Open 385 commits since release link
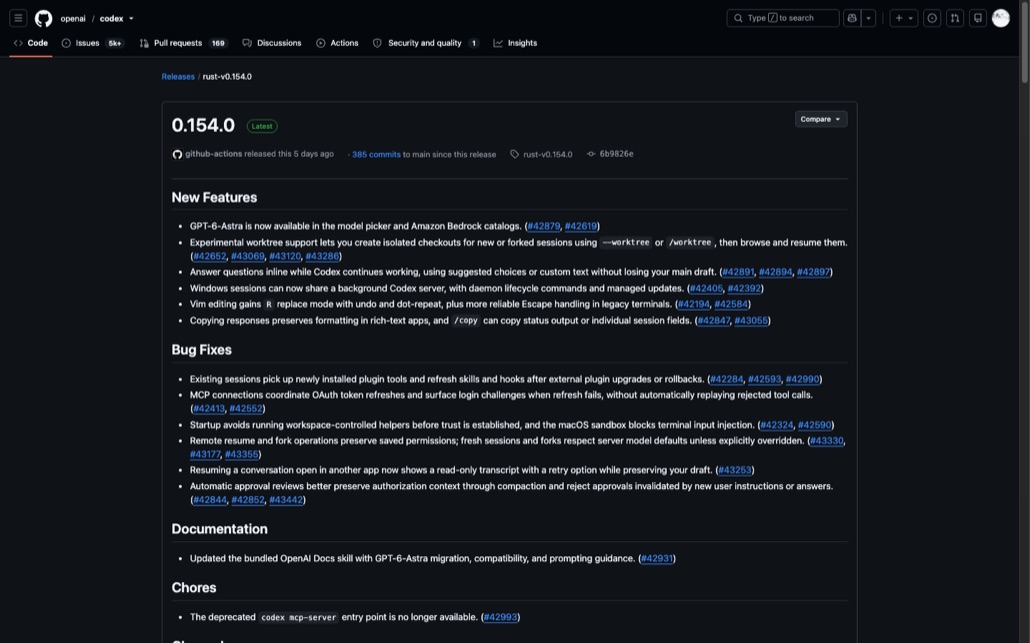1030x643 pixels. click(376, 154)
